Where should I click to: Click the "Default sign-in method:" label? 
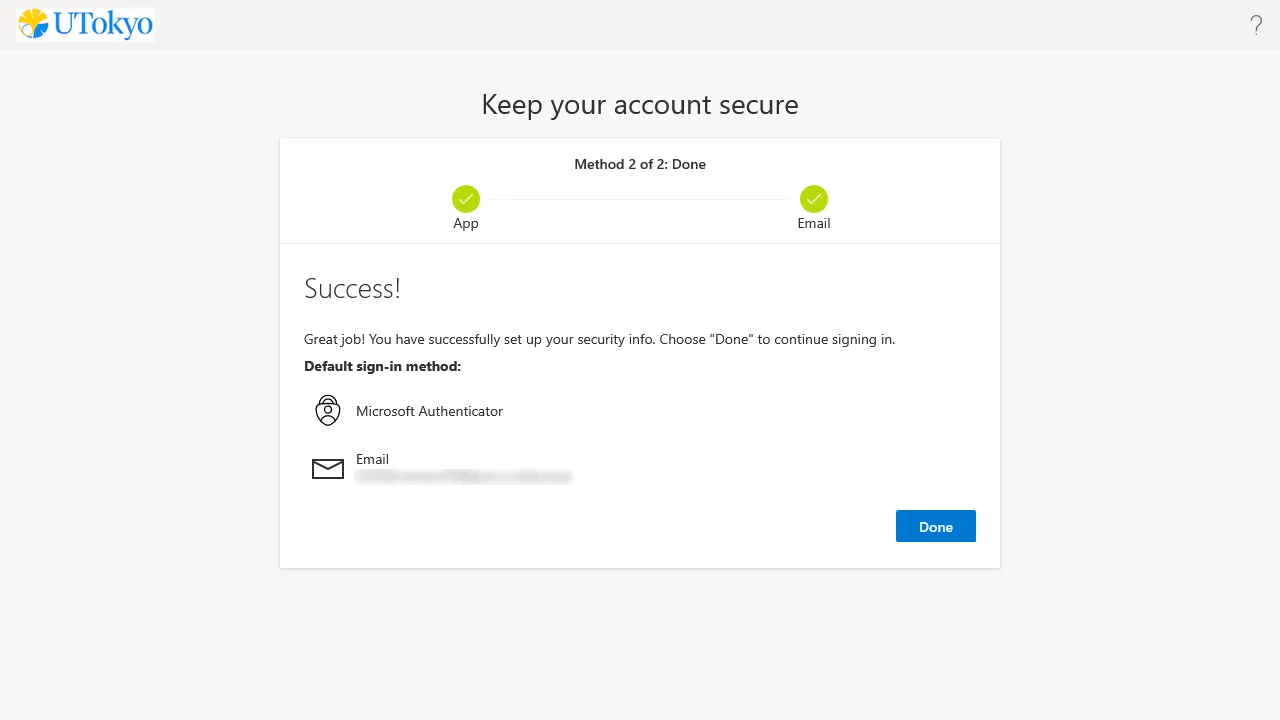(382, 366)
